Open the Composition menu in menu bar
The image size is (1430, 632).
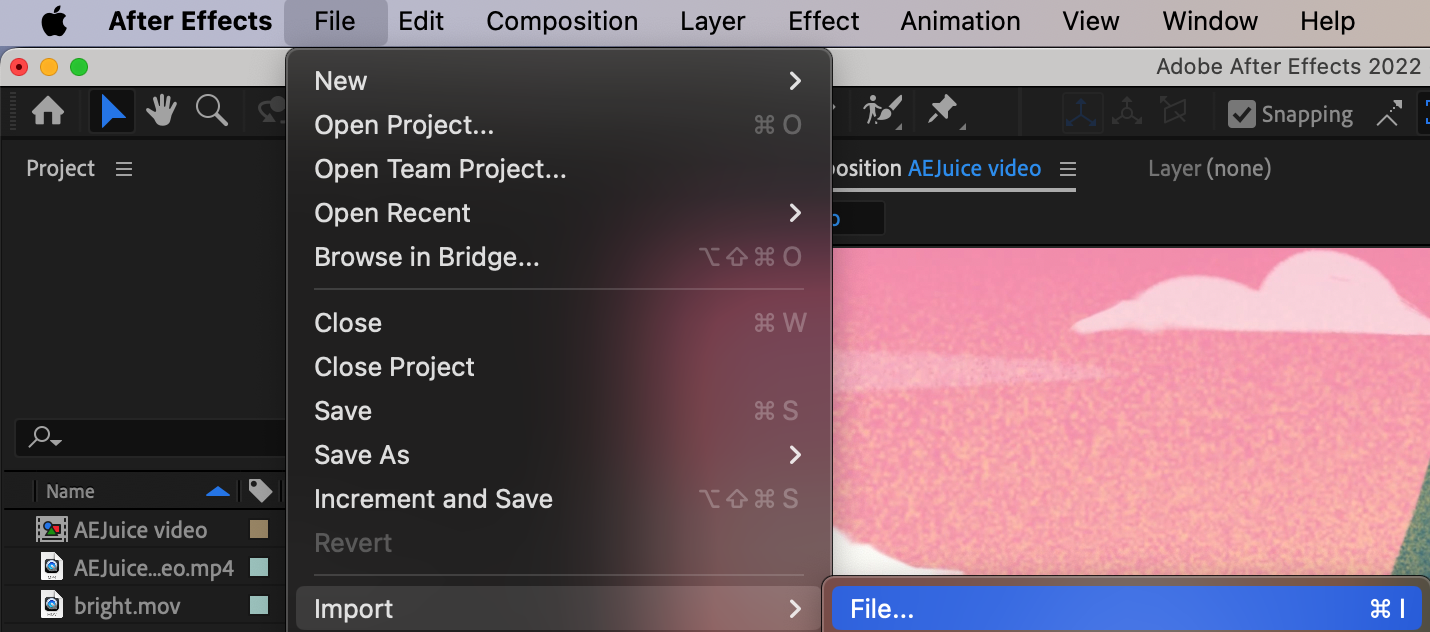tap(562, 21)
